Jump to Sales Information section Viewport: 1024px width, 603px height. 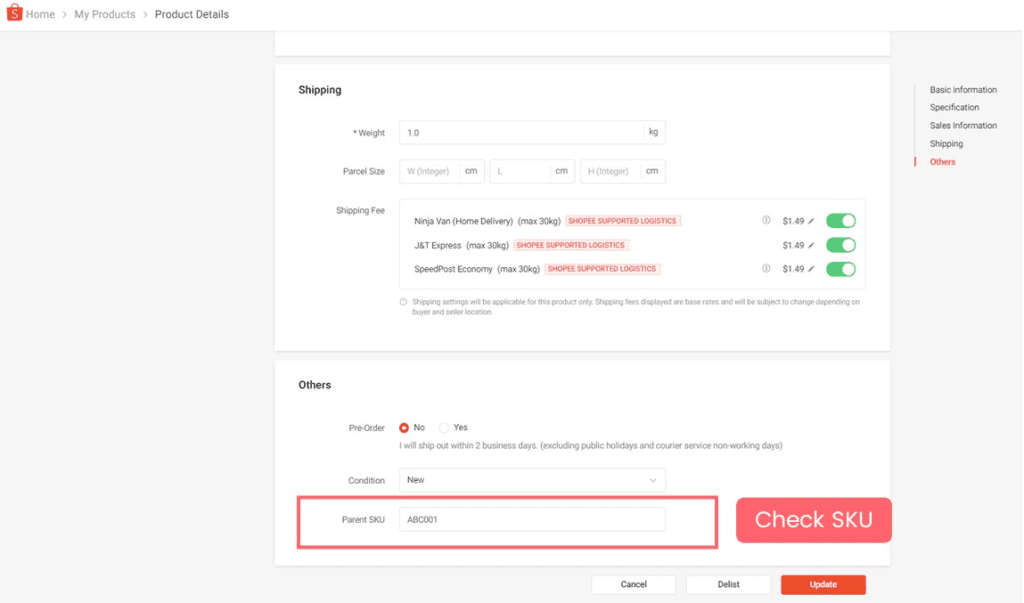click(x=963, y=125)
